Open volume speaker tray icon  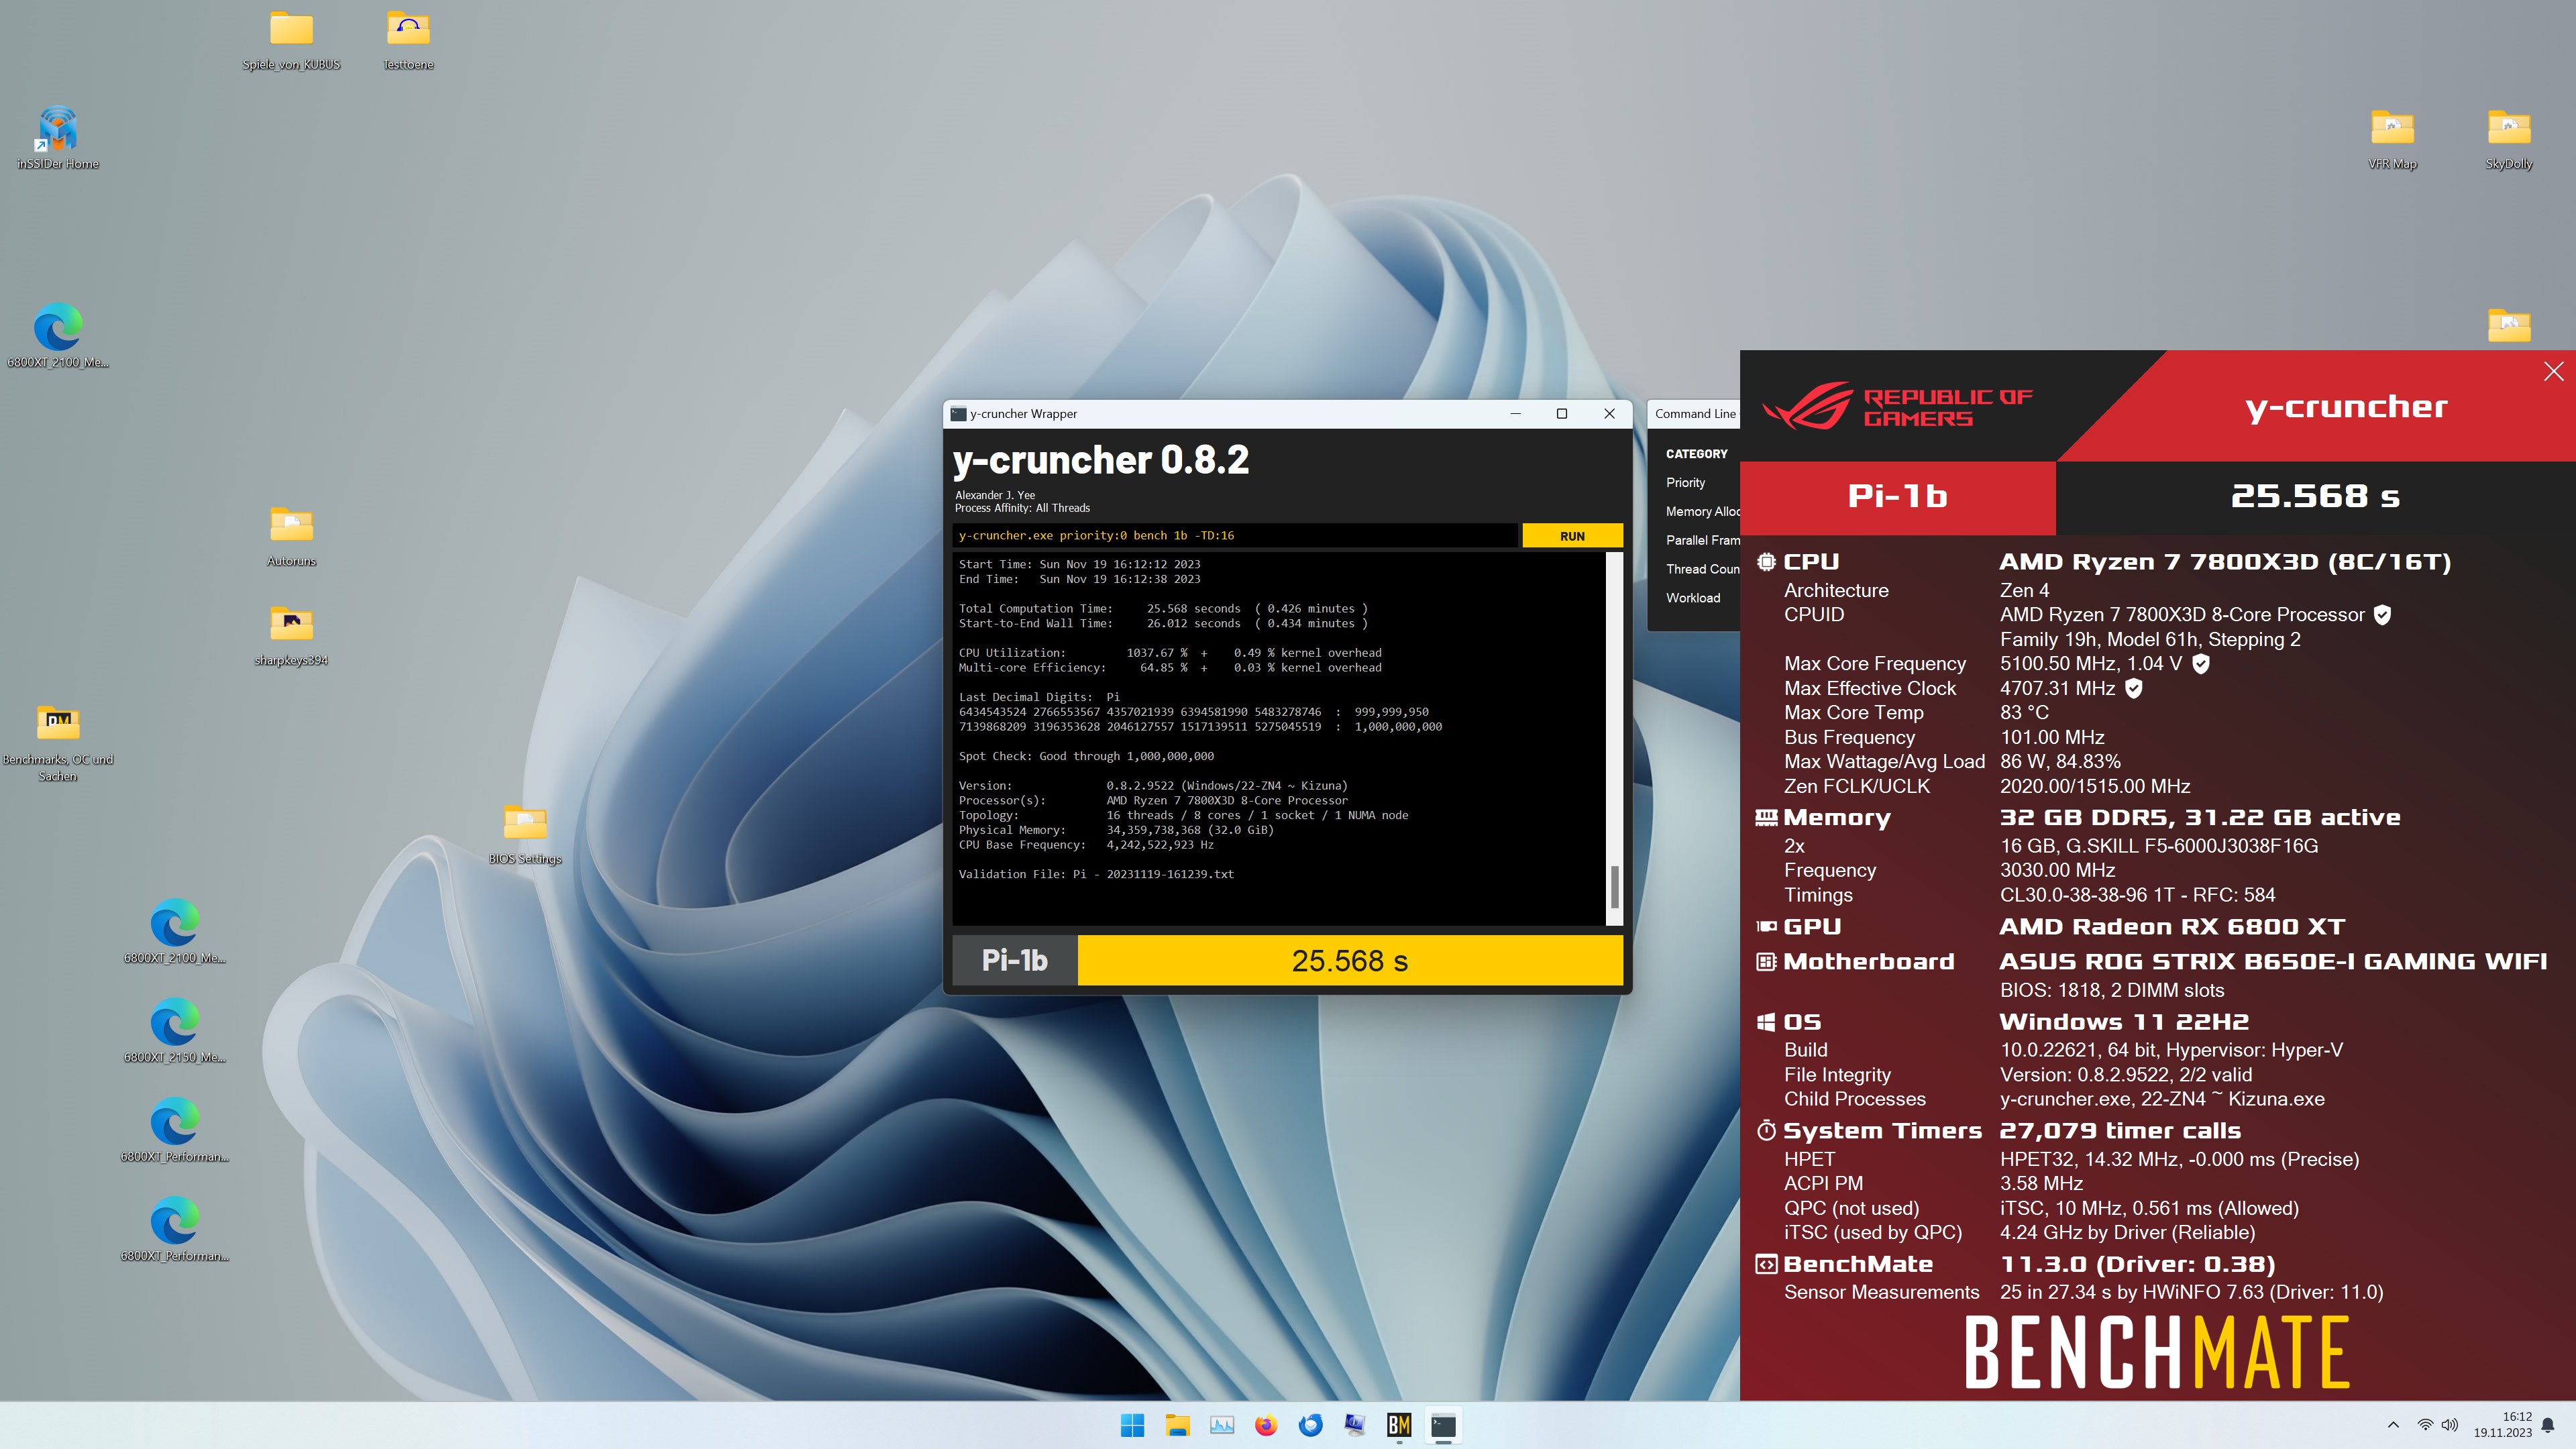[2449, 1425]
